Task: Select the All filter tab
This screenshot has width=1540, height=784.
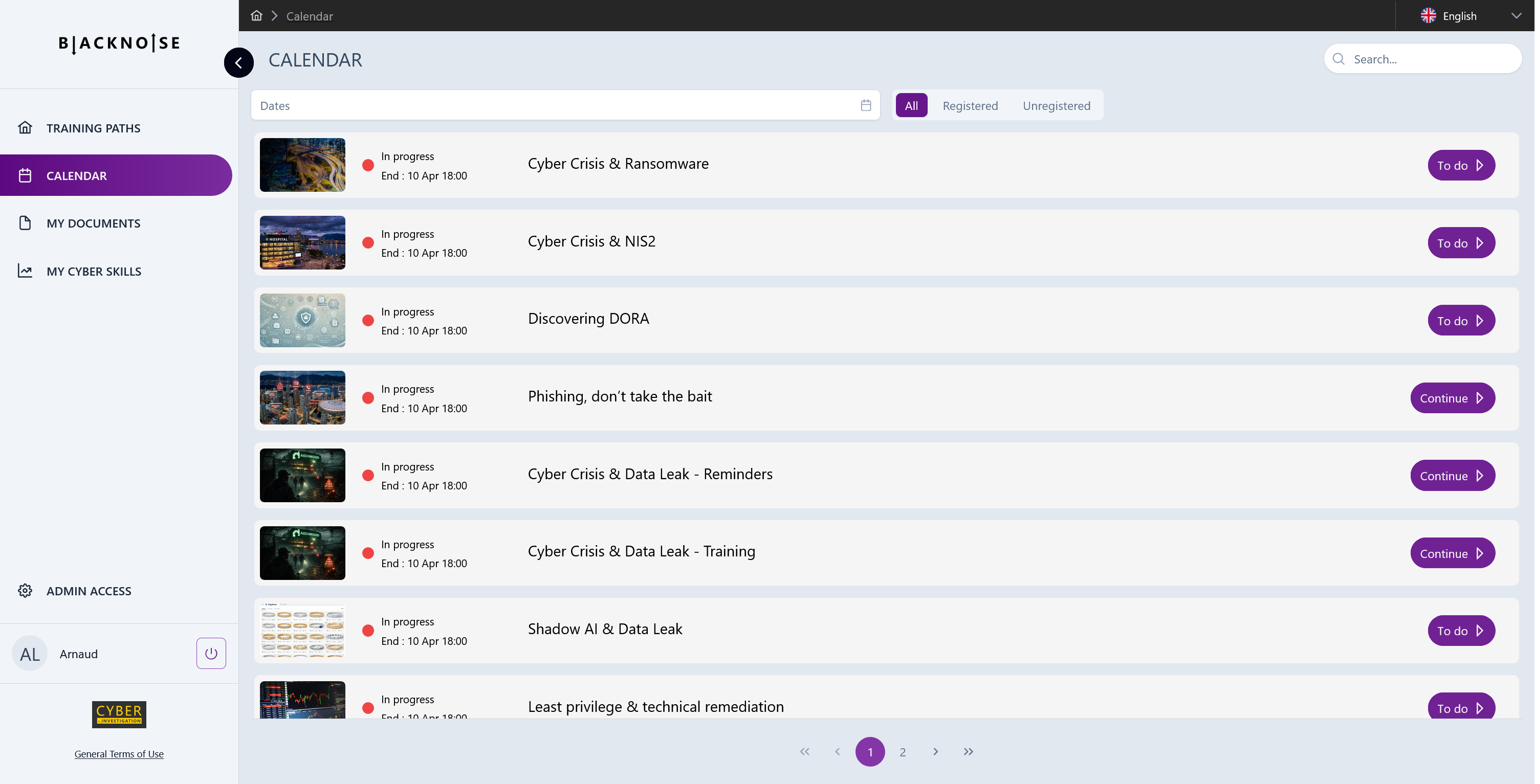Action: (x=911, y=105)
